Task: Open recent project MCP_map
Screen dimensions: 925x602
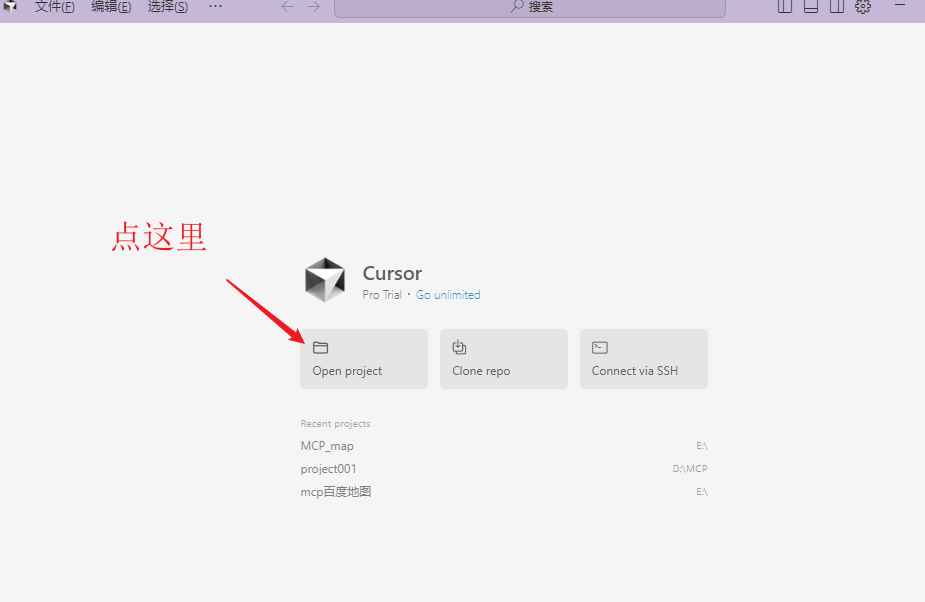Action: coord(504,446)
